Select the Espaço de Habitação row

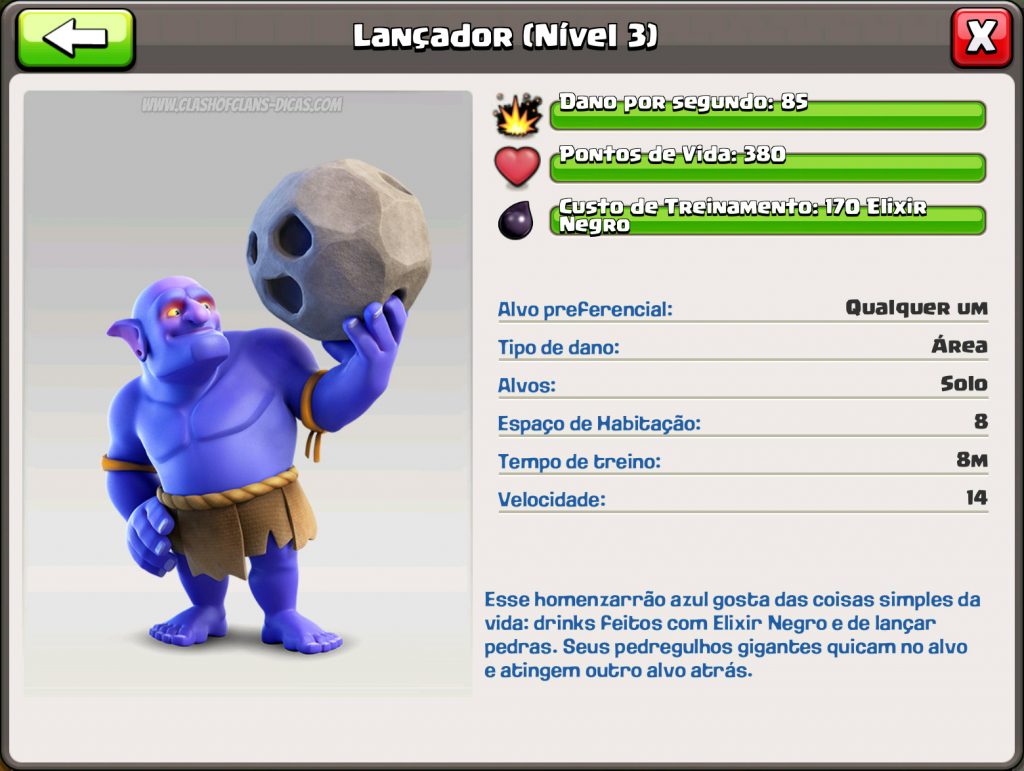[x=743, y=422]
